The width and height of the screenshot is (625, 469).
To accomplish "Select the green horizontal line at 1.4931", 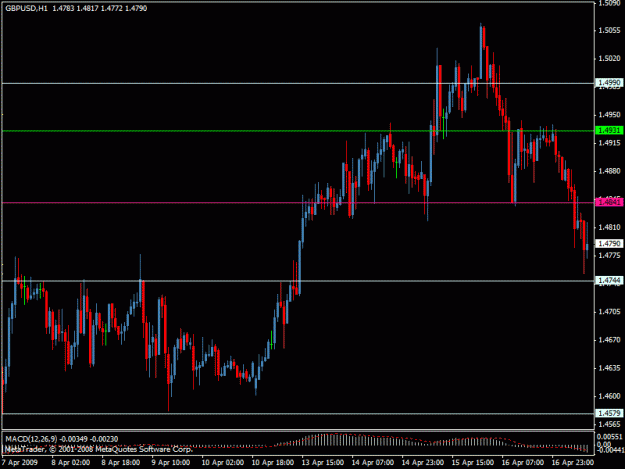I will point(298,131).
